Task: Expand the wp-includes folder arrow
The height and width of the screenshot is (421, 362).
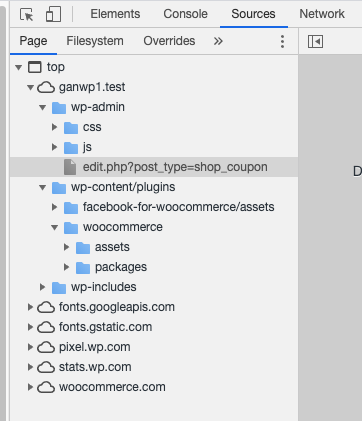Action: coord(43,287)
